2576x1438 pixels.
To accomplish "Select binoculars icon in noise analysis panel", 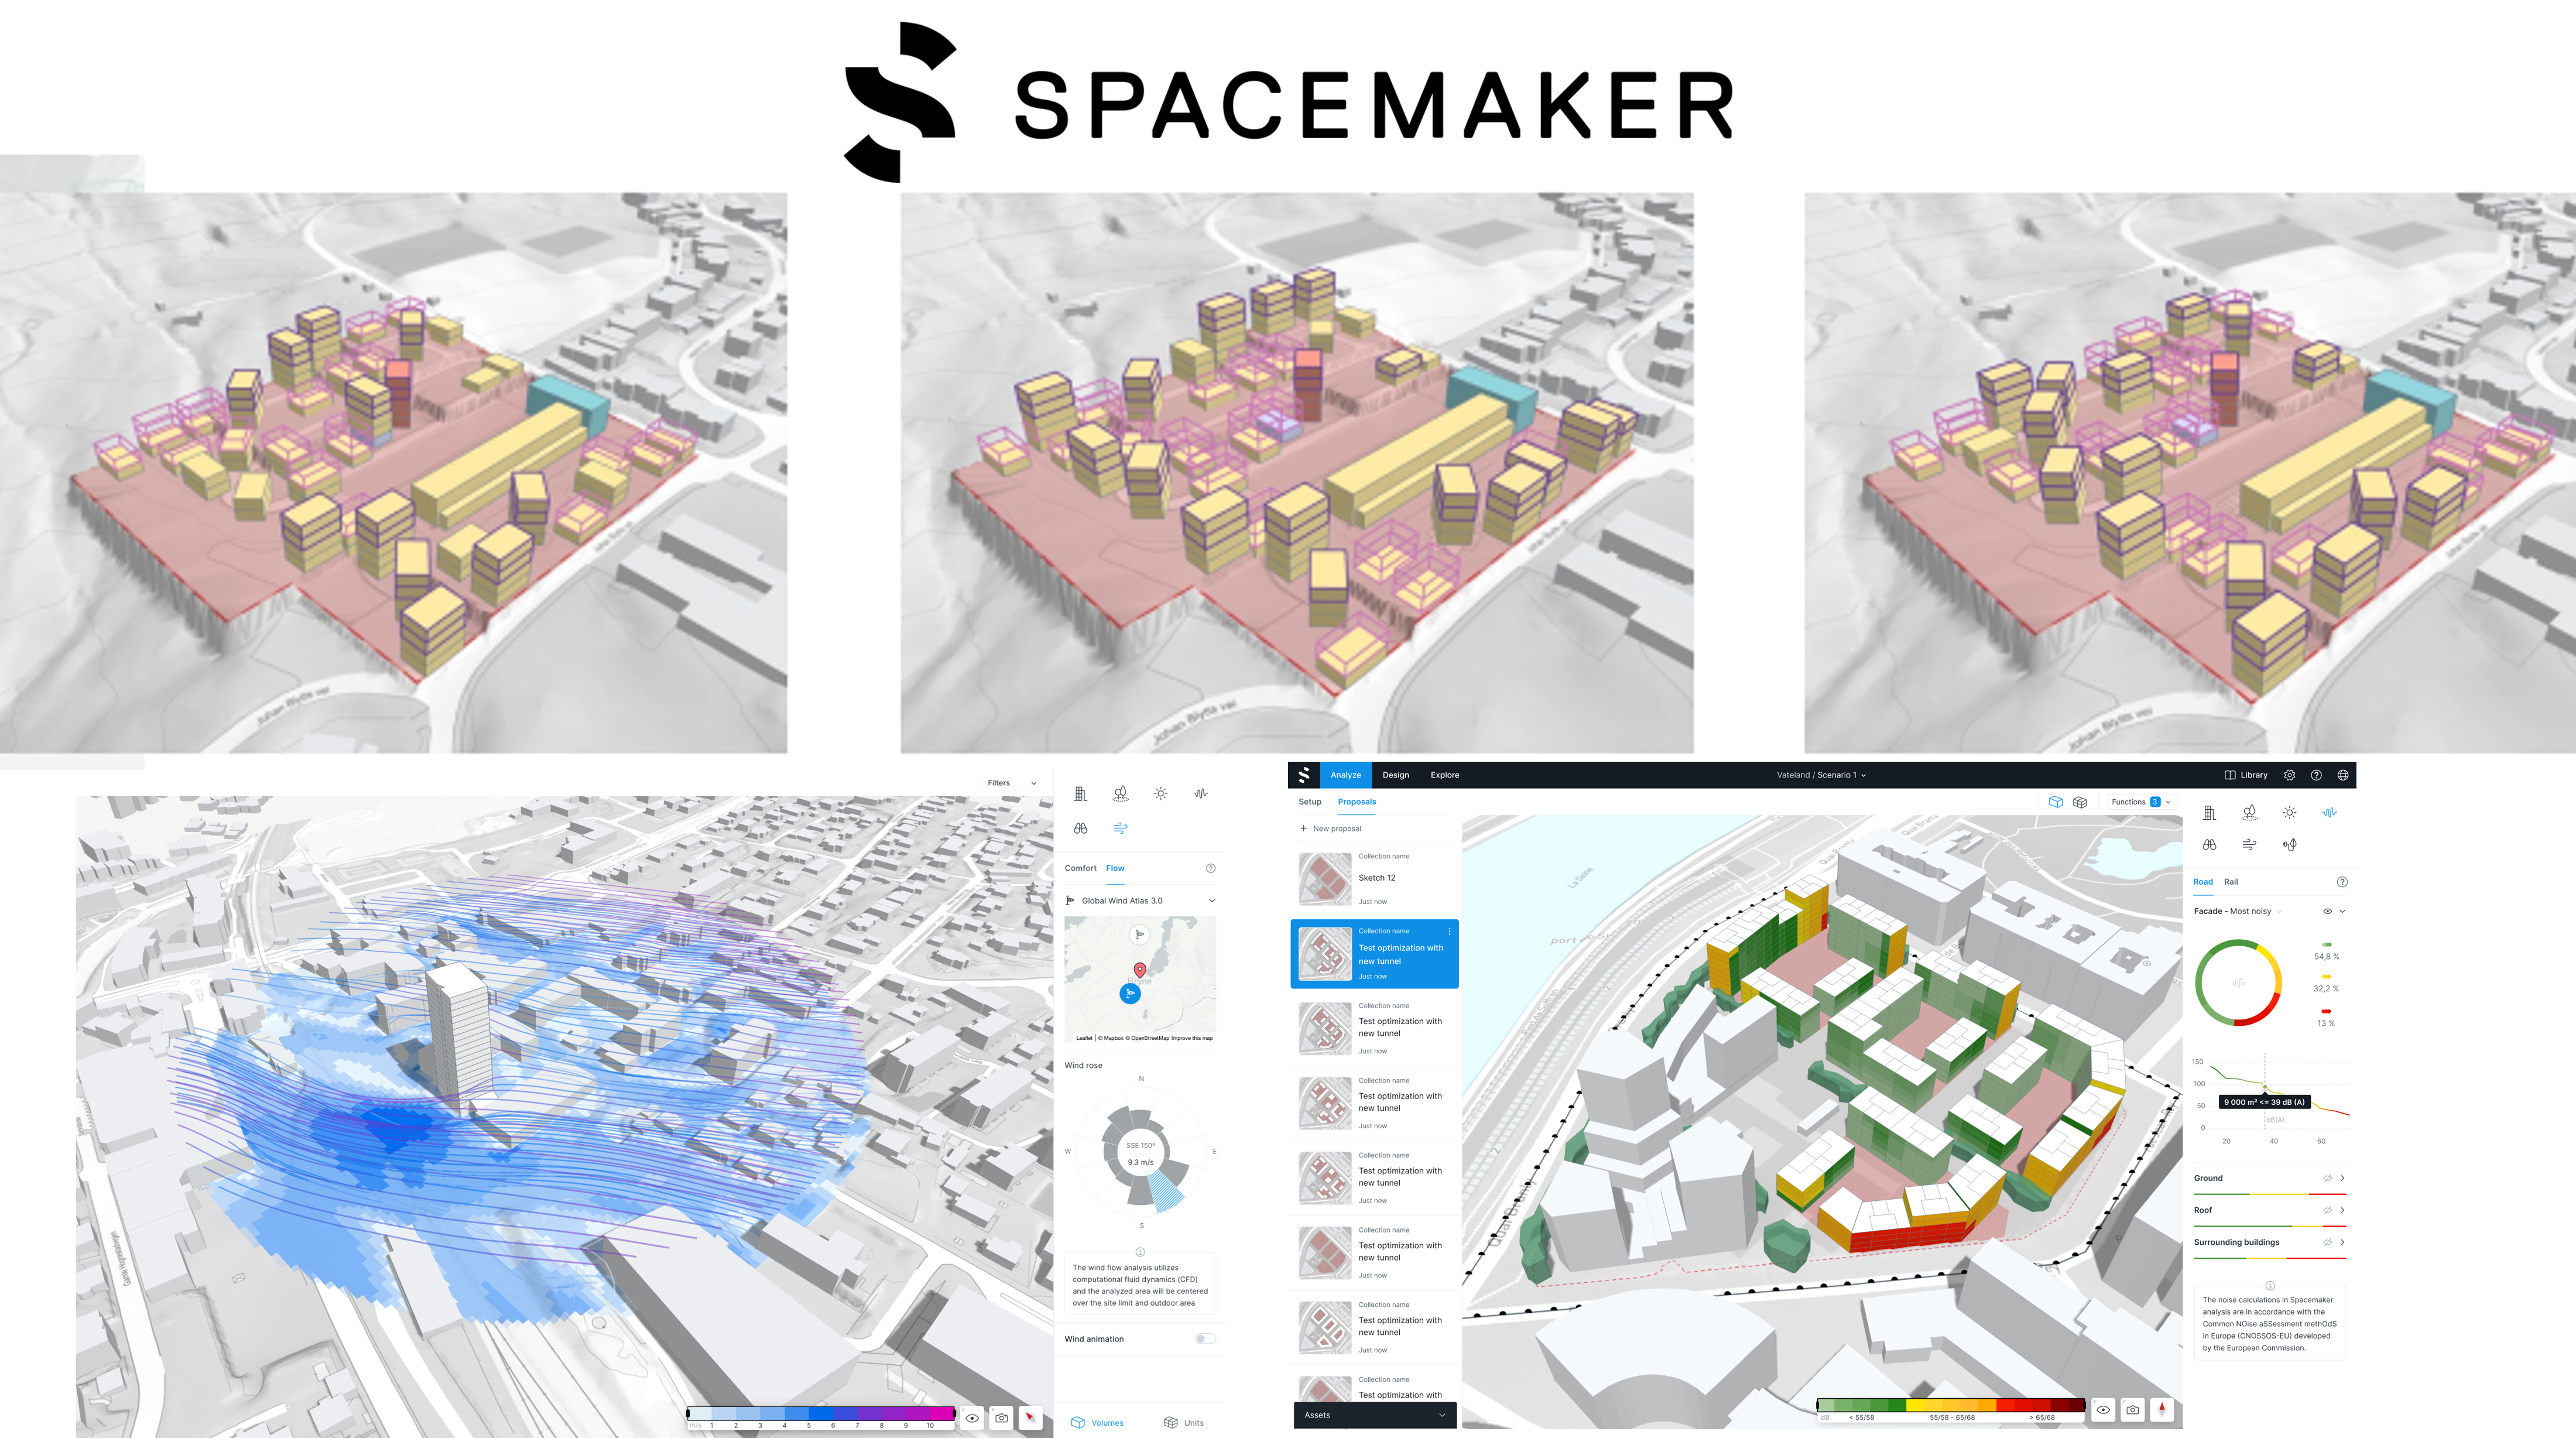I will tap(2209, 845).
